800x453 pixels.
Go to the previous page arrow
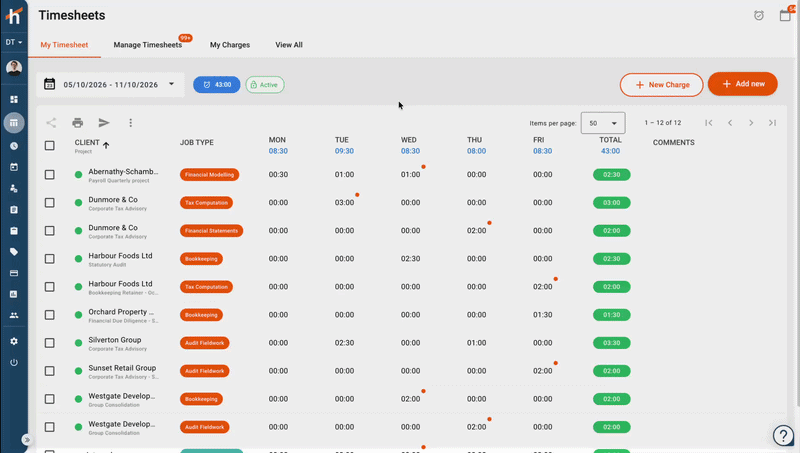click(x=730, y=122)
